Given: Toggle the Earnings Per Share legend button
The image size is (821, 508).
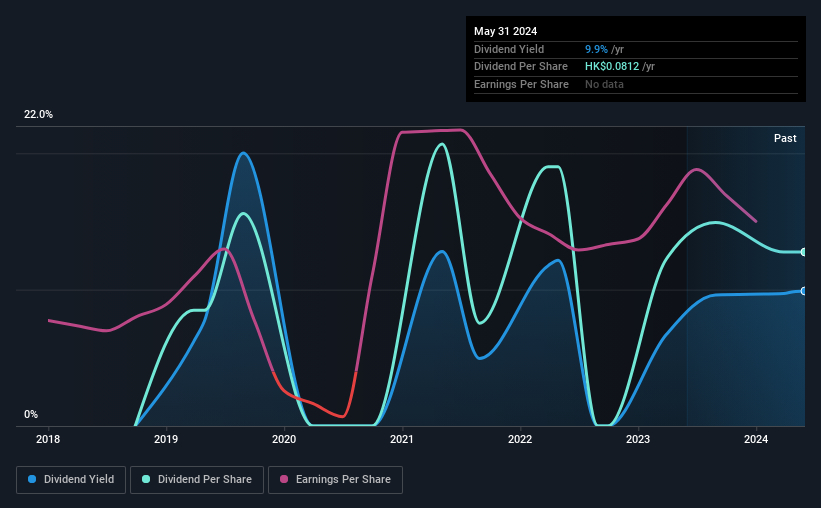Looking at the screenshot, I should click(x=335, y=479).
